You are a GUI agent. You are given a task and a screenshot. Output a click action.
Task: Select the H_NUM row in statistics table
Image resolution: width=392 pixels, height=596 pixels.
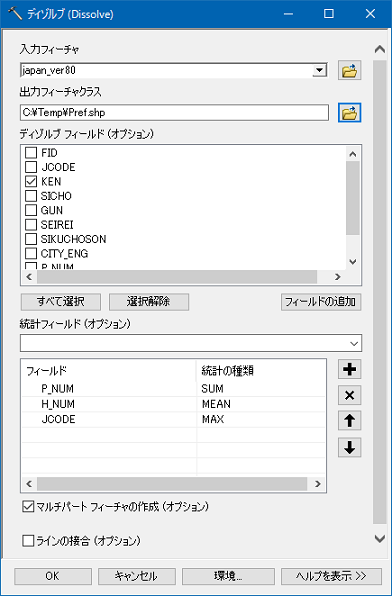click(x=173, y=404)
